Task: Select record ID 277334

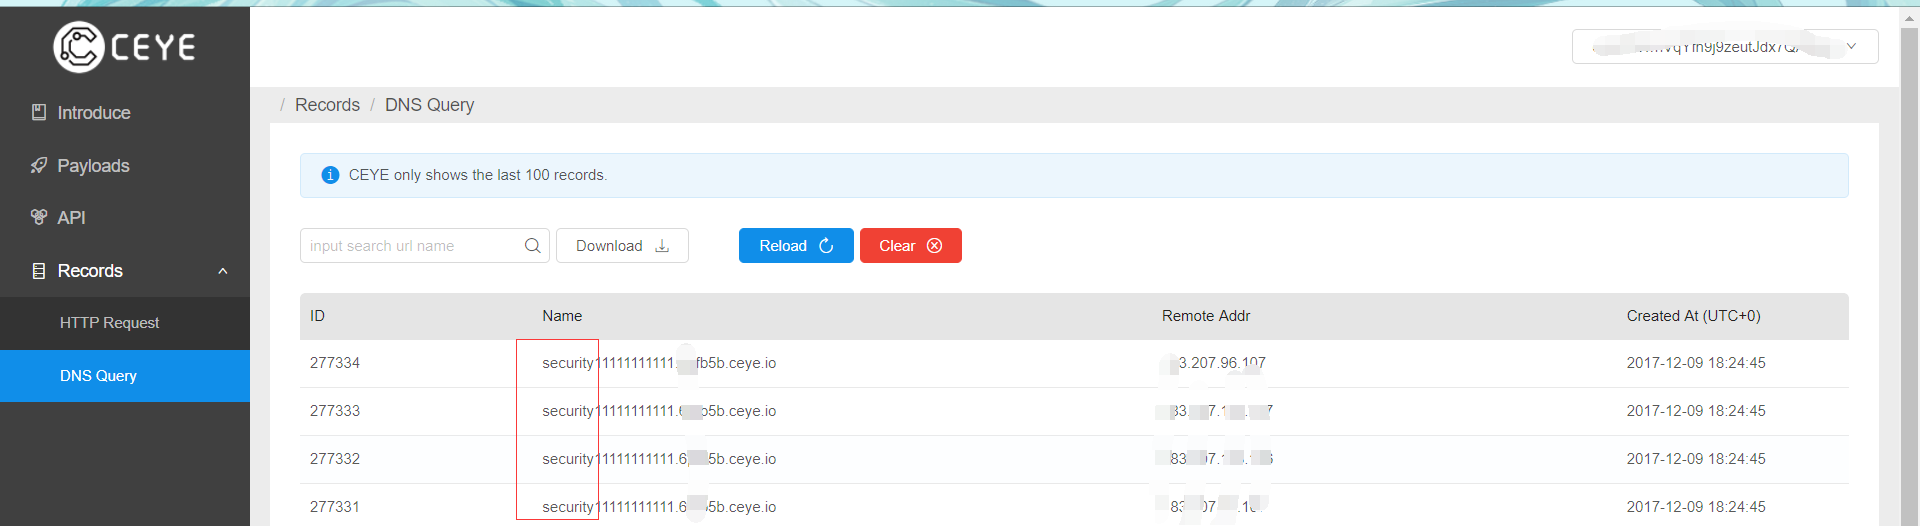Action: 335,363
